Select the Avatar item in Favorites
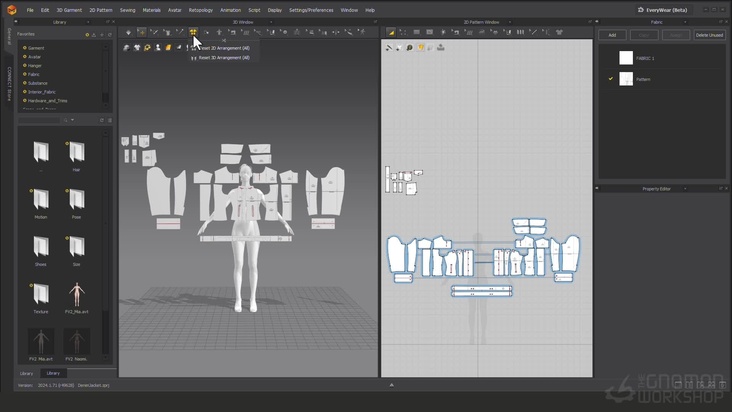732x412 pixels. point(35,57)
